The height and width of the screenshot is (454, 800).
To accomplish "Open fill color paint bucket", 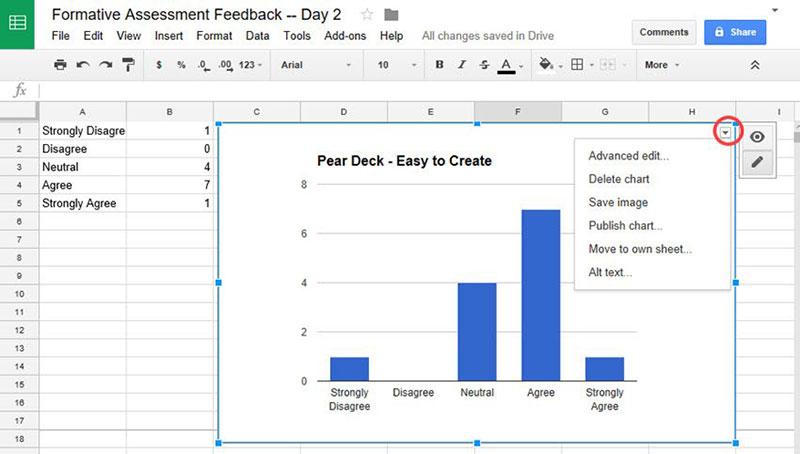I will pyautogui.click(x=546, y=65).
